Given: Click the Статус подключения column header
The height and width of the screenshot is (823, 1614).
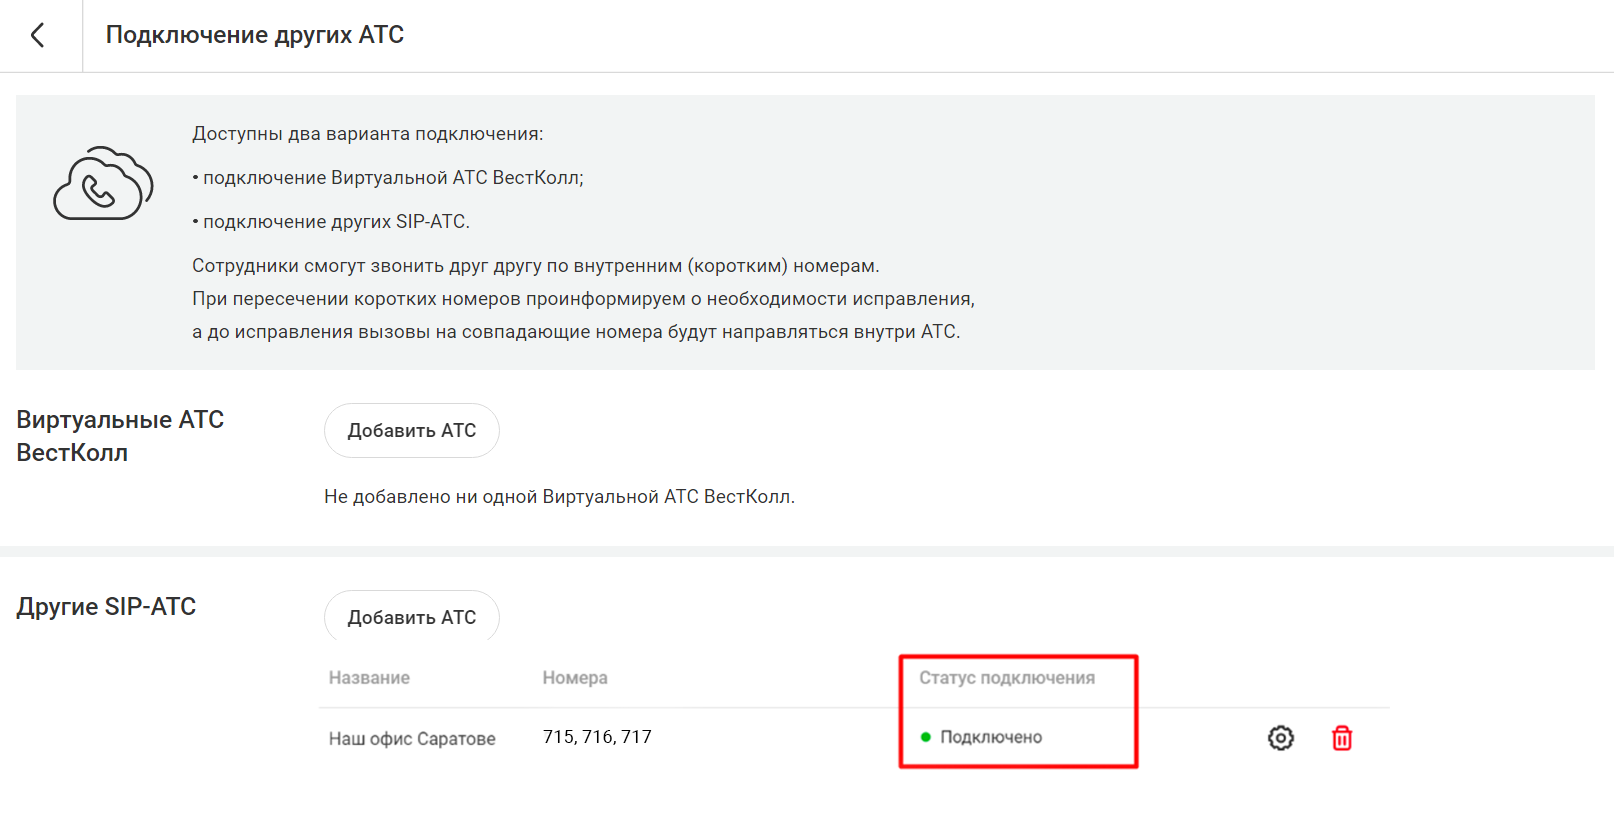Looking at the screenshot, I should pos(1007,678).
